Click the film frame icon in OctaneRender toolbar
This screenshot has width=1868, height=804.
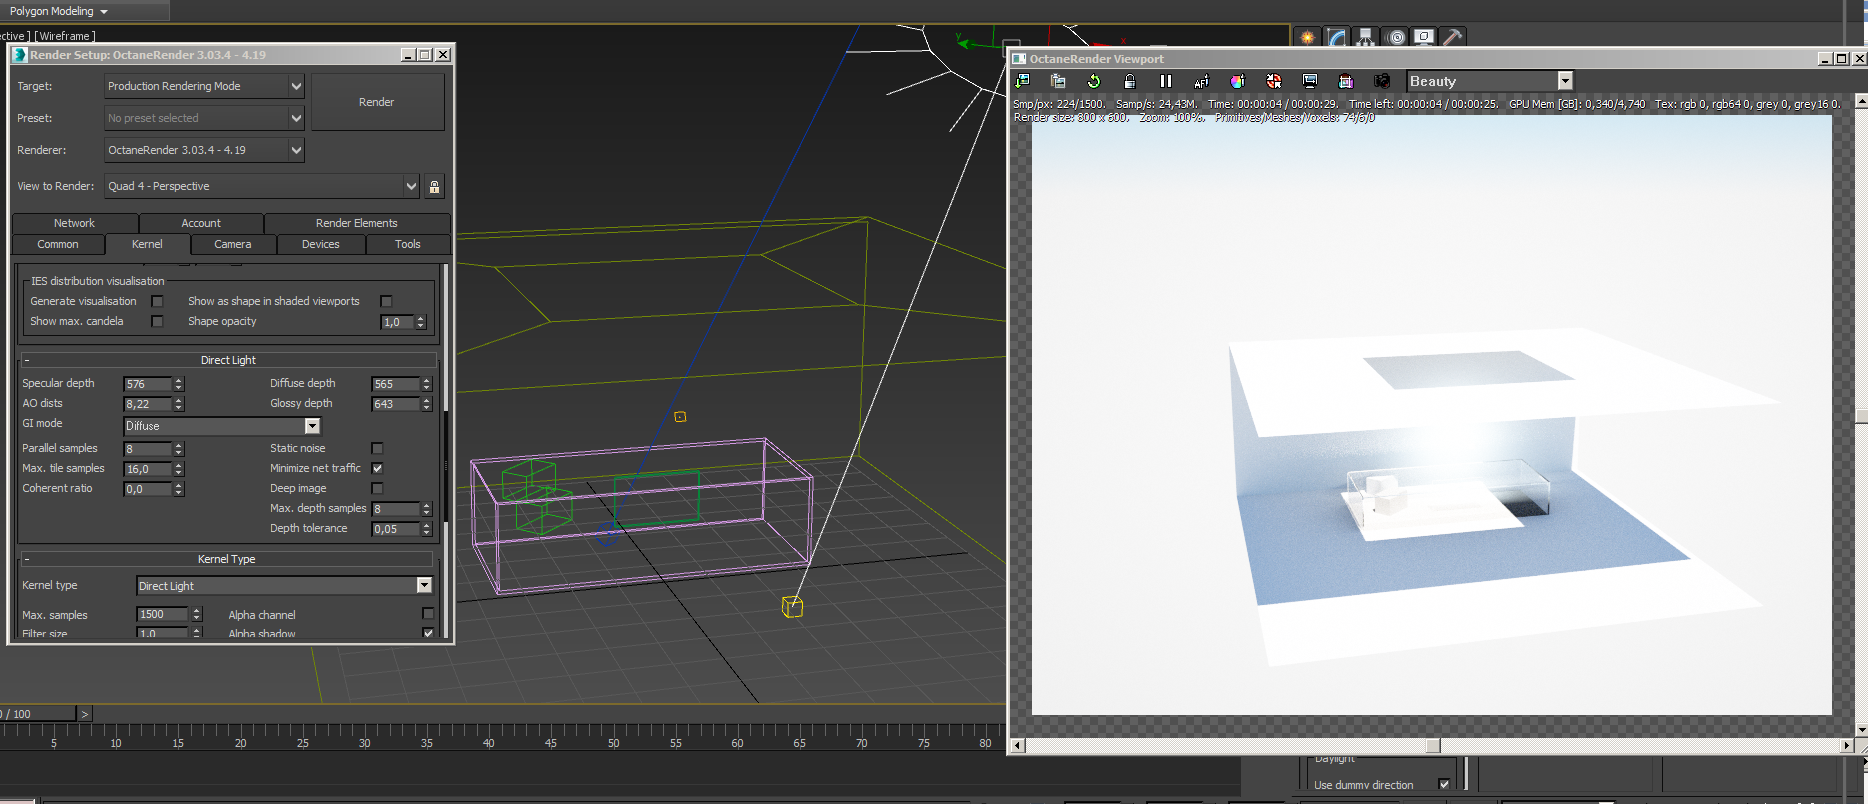1346,81
